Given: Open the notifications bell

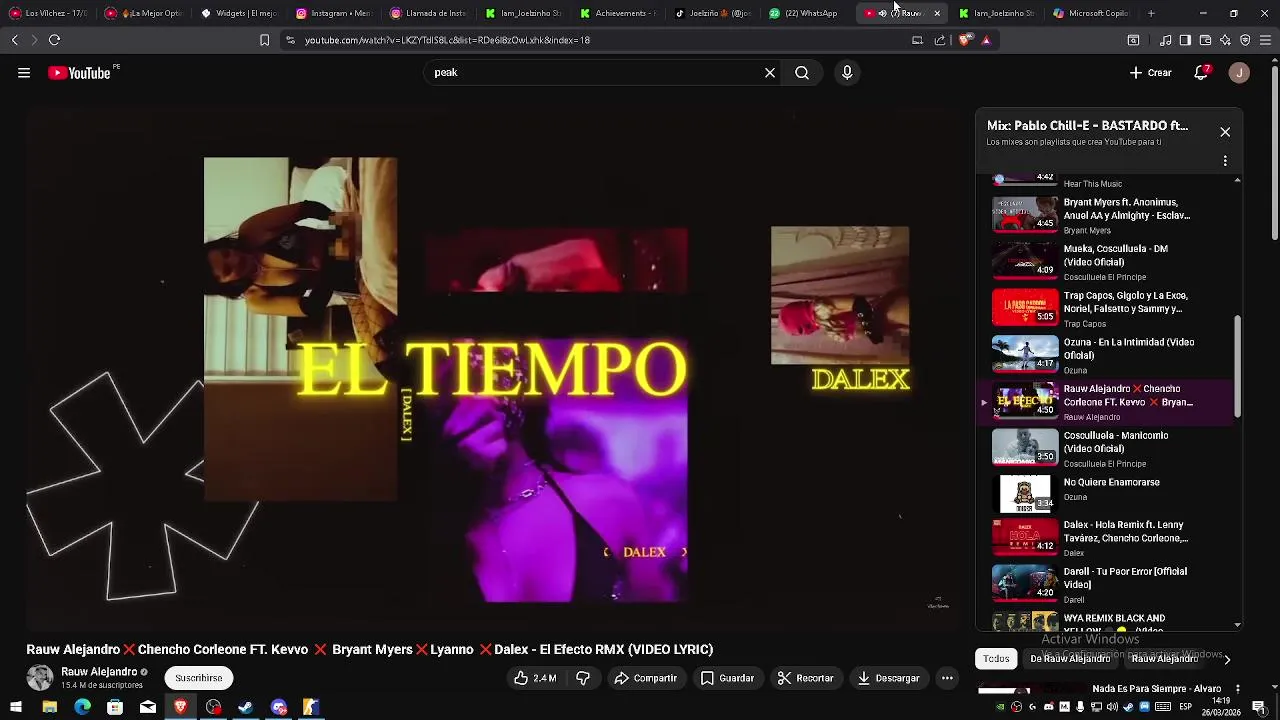Looking at the screenshot, I should click(x=1202, y=73).
